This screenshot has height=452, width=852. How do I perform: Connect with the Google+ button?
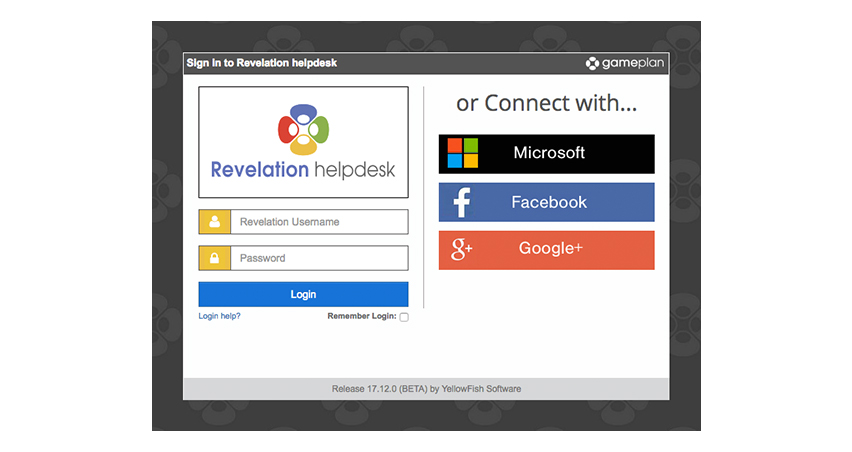click(547, 250)
